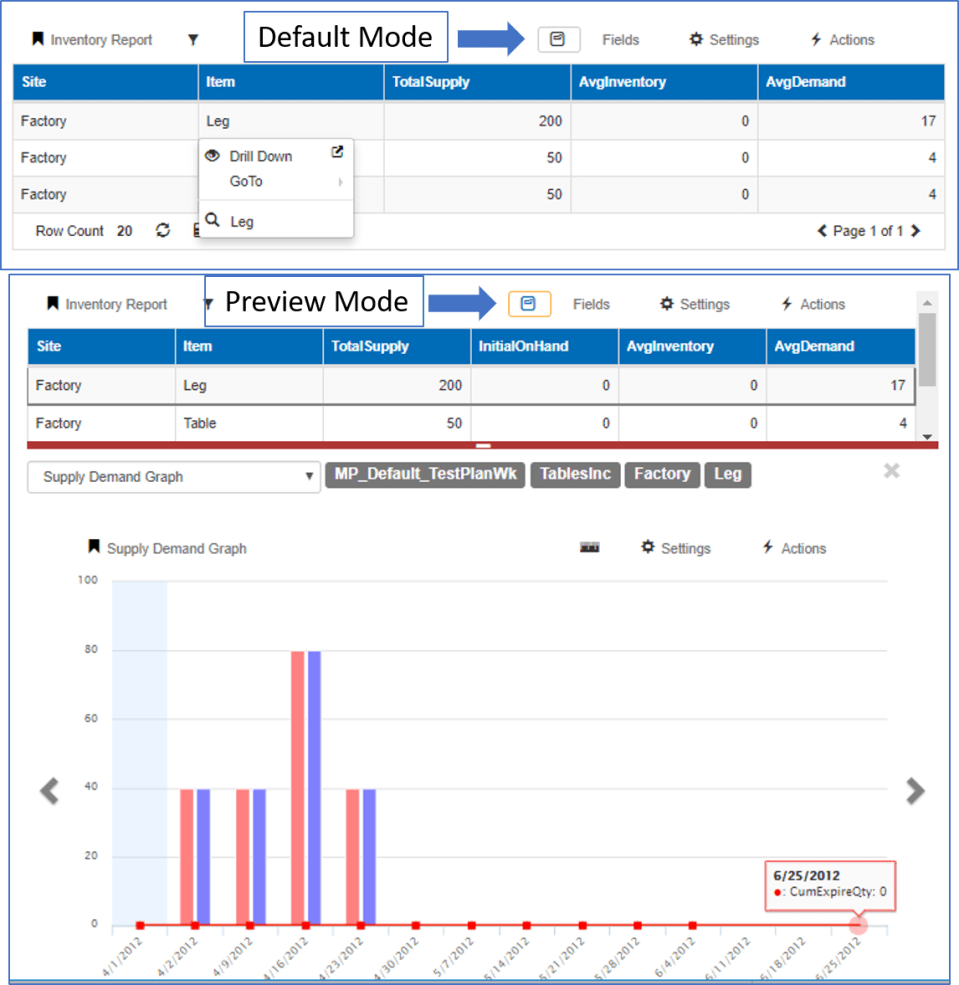Refresh the table using the refresh icon

click(162, 231)
